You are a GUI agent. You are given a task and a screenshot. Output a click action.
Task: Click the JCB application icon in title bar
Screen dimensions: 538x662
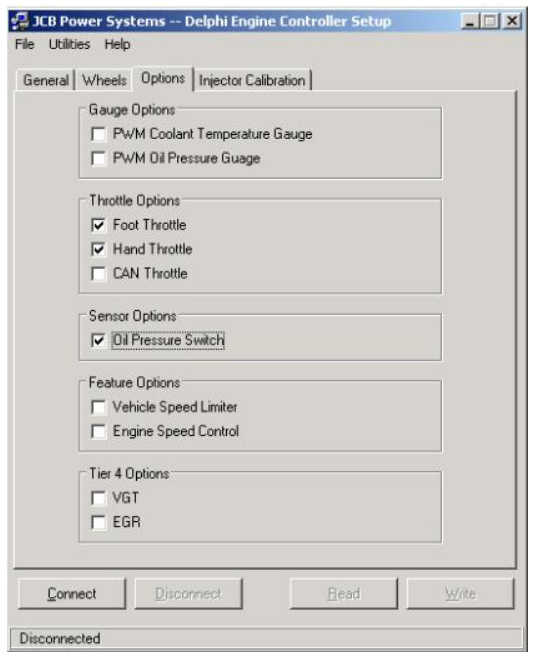point(19,21)
